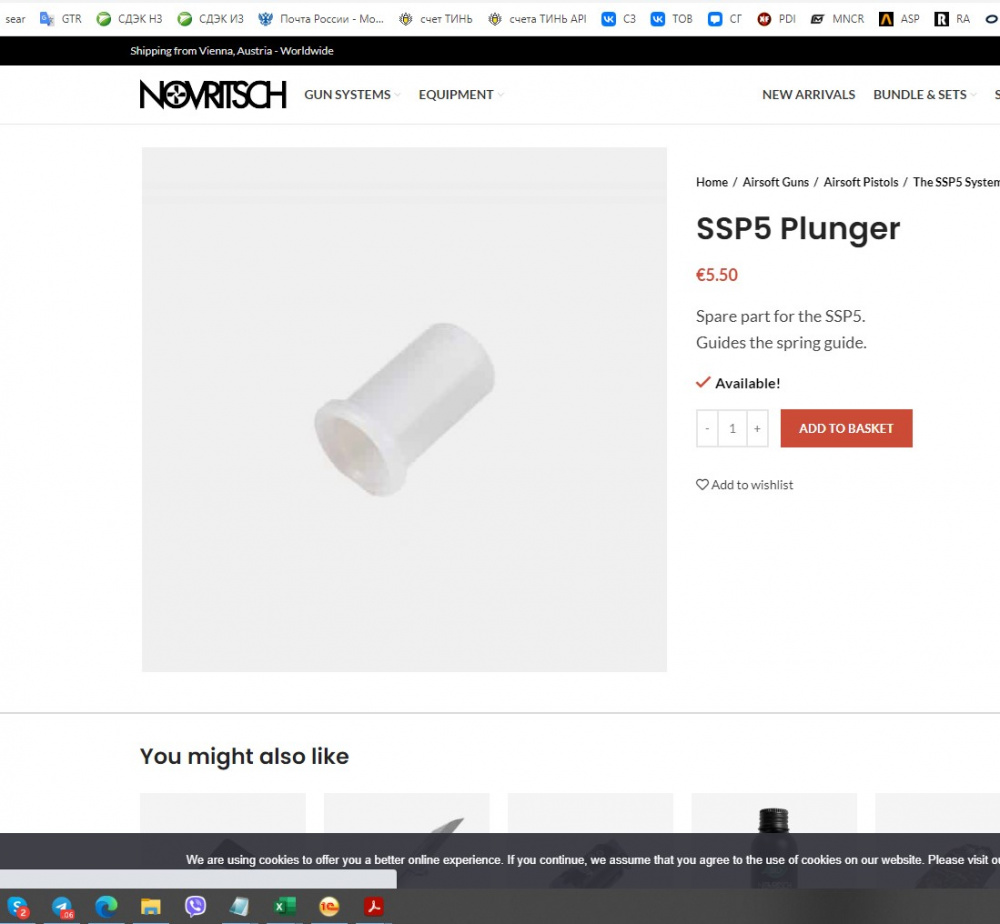Open Skype taskbar icon
The image size is (1000, 924).
(x=17, y=906)
